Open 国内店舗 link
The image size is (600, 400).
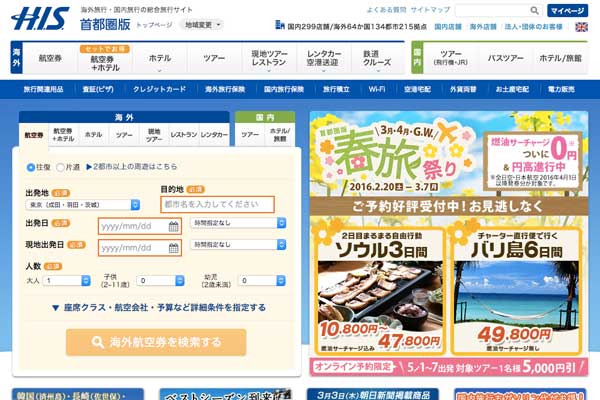coord(448,27)
